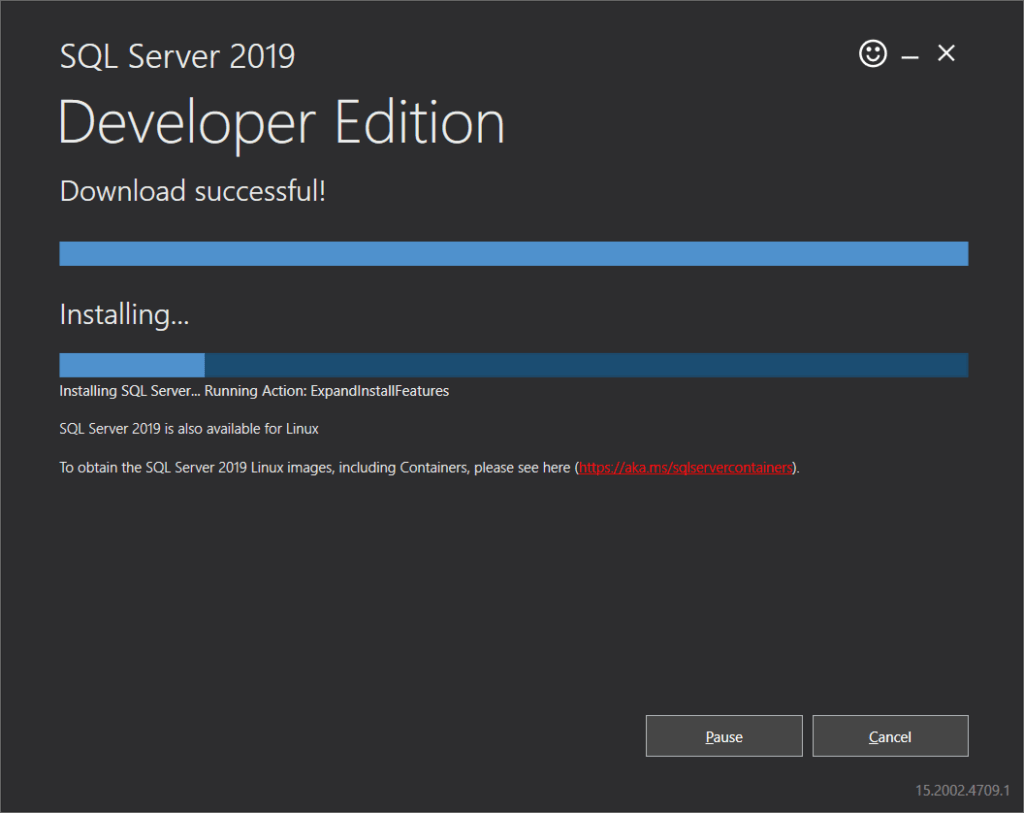Click the 'Download successful!' text

193,191
